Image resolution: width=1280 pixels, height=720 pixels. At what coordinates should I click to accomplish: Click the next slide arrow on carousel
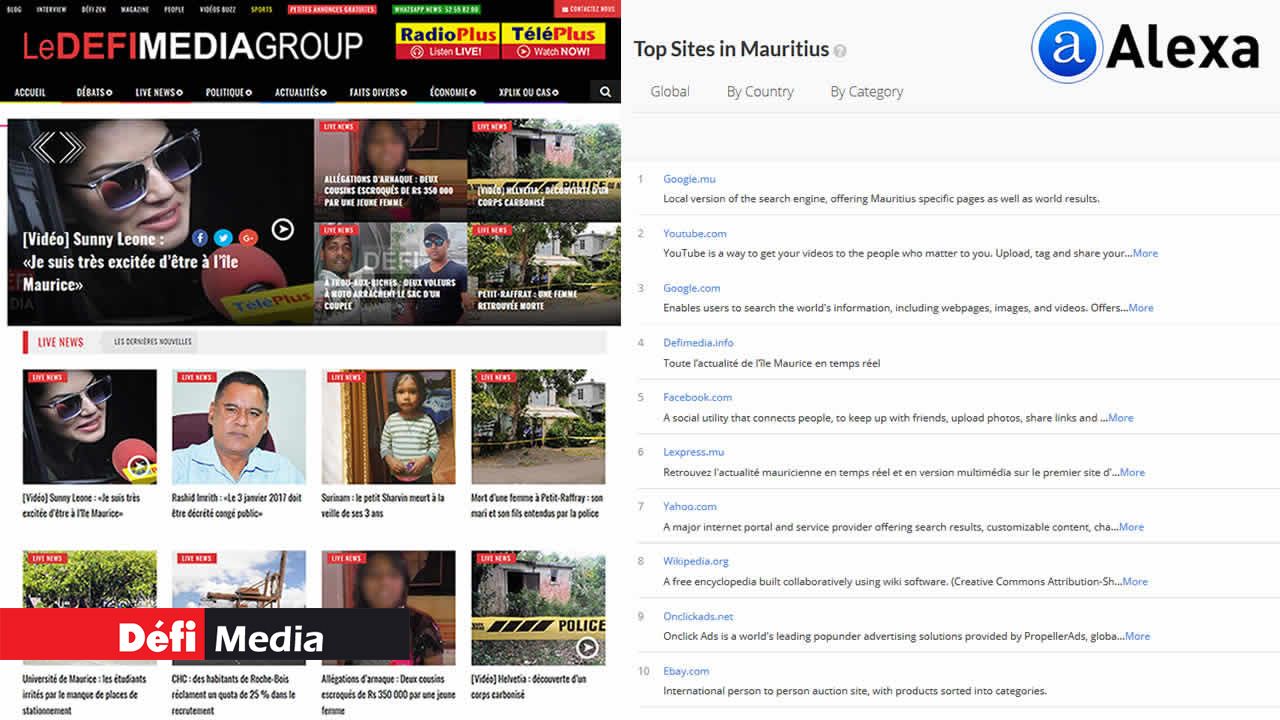point(71,148)
